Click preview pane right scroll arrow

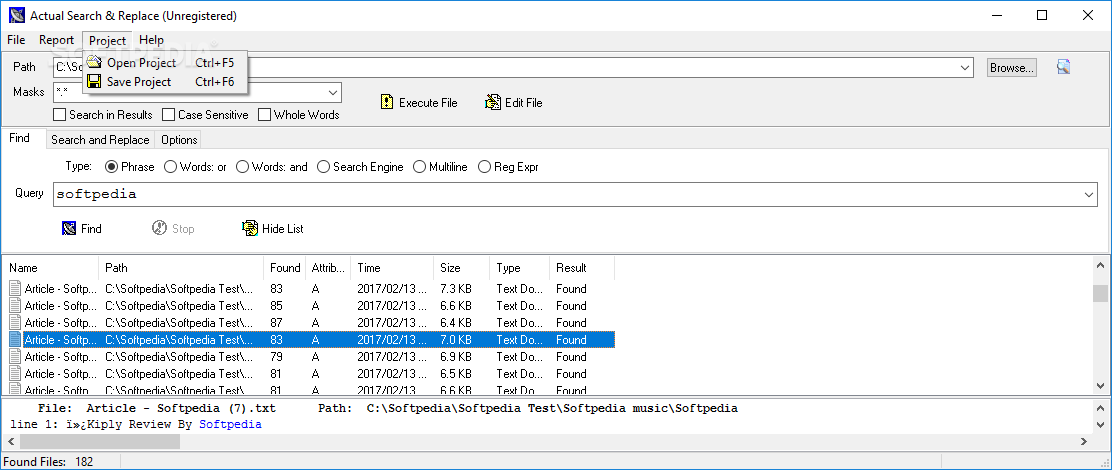coord(1083,441)
